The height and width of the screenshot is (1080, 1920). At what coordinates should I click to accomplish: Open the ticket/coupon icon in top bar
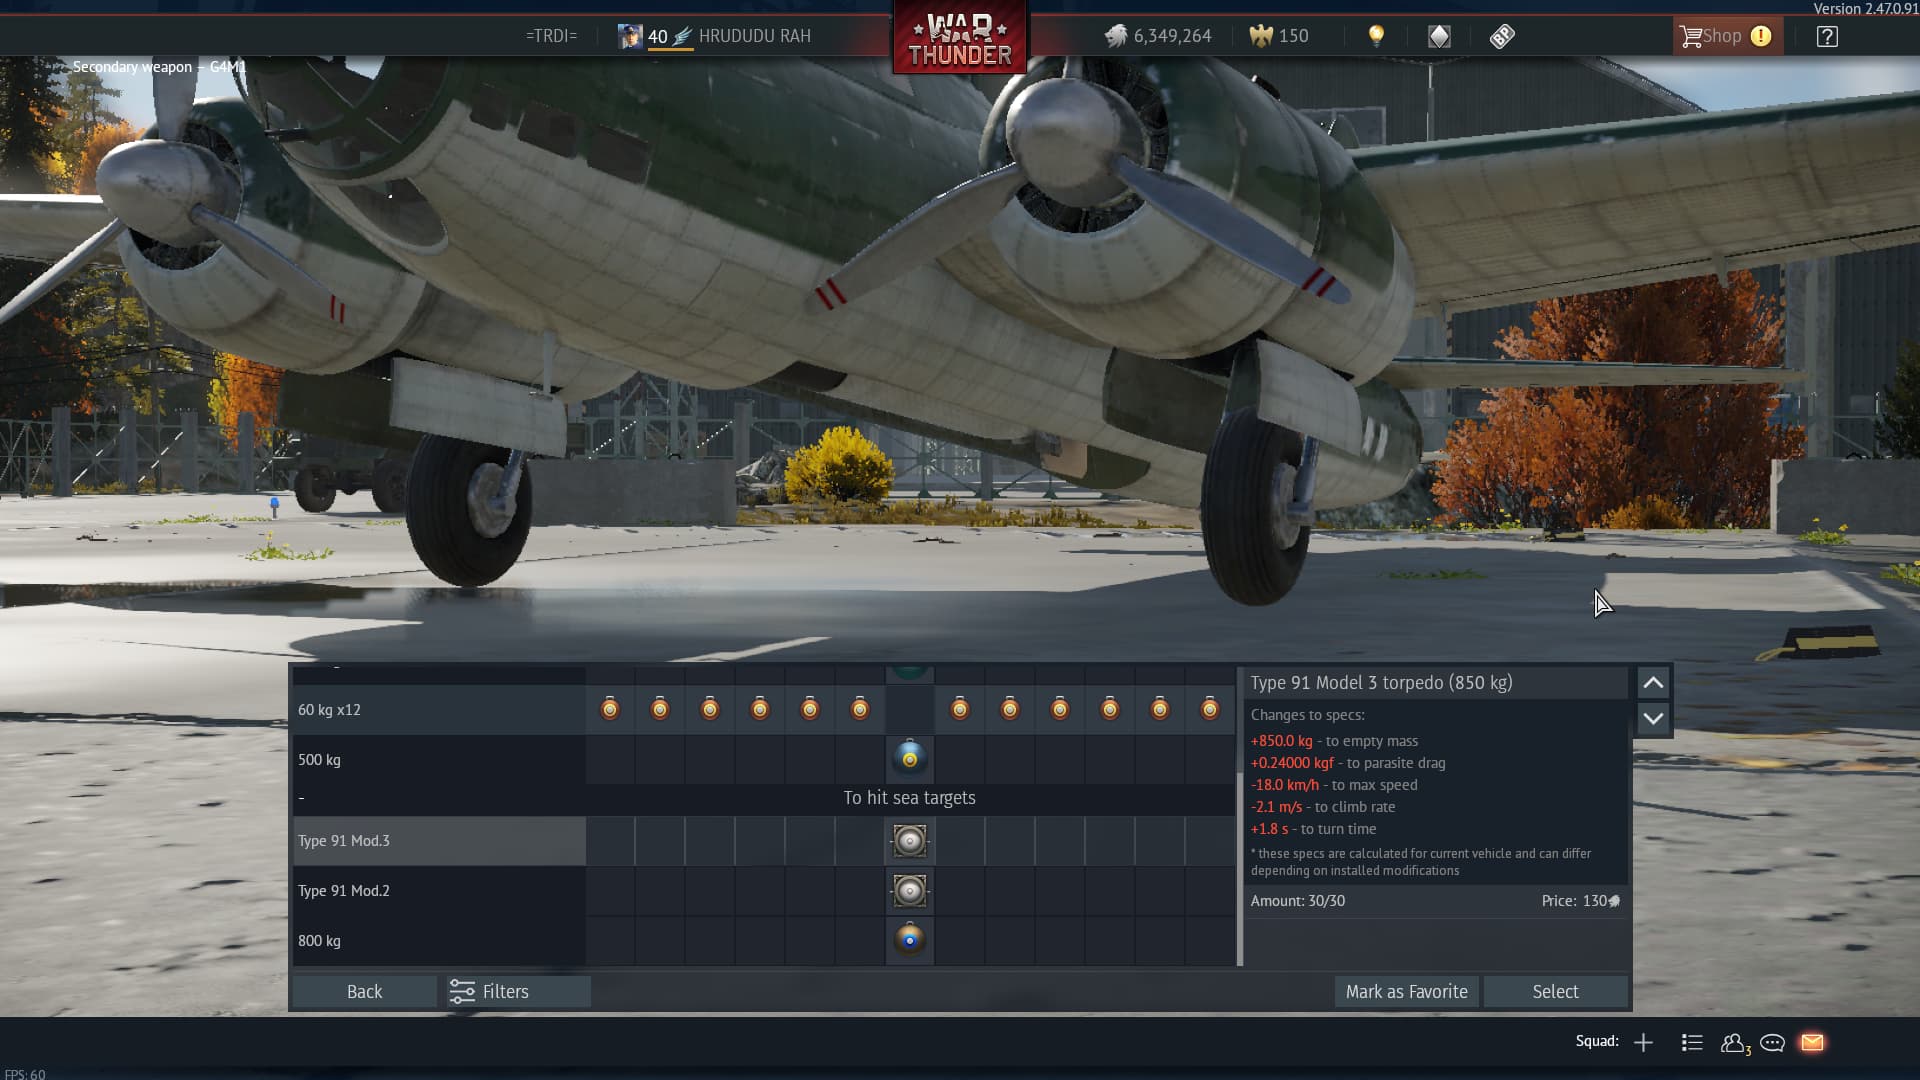pyautogui.click(x=1502, y=36)
